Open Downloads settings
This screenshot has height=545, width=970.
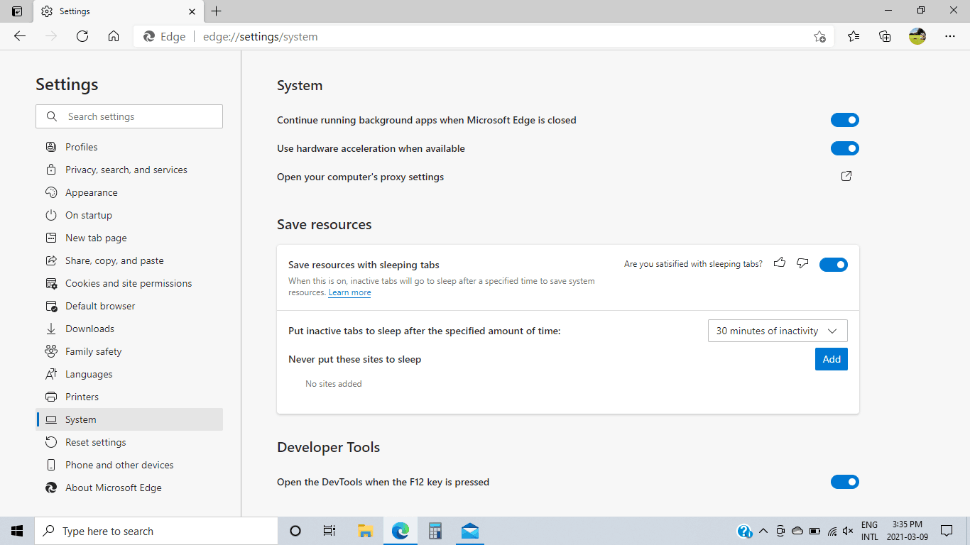[129, 328]
